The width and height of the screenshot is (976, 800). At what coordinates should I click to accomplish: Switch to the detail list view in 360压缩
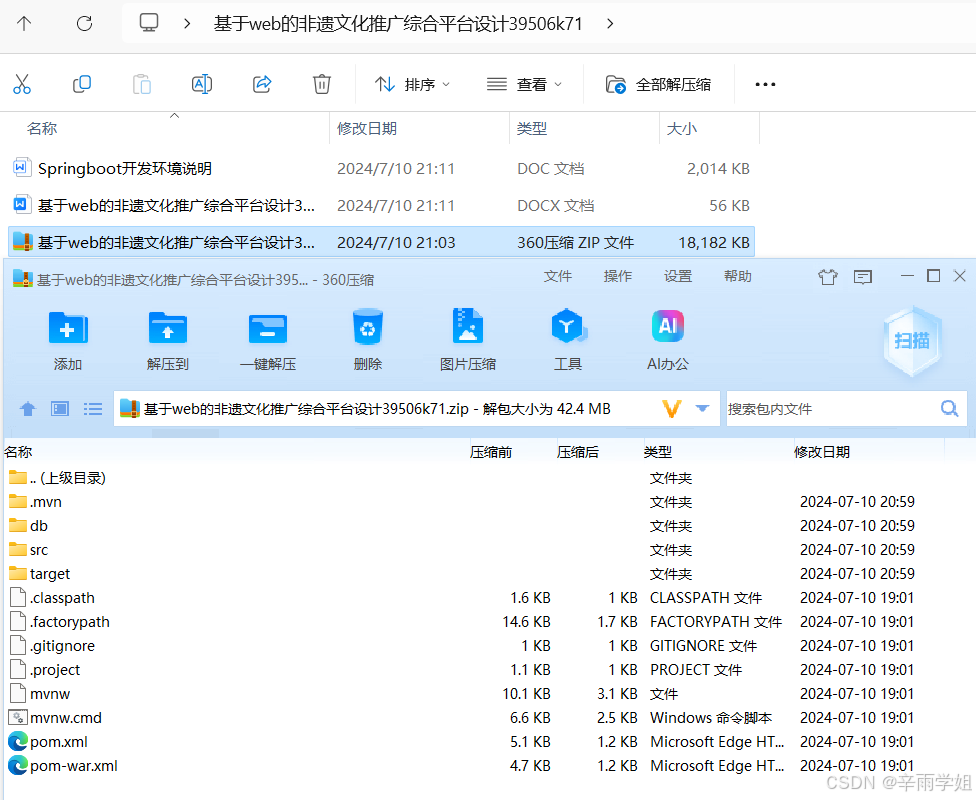[x=93, y=409]
